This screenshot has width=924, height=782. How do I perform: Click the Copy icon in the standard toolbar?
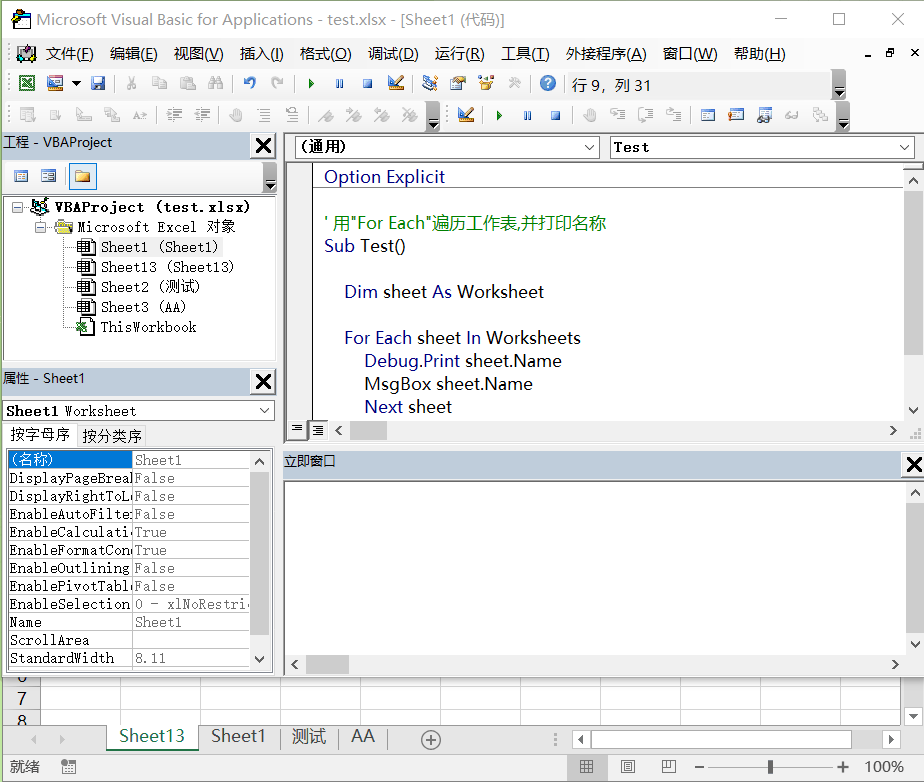[x=159, y=83]
